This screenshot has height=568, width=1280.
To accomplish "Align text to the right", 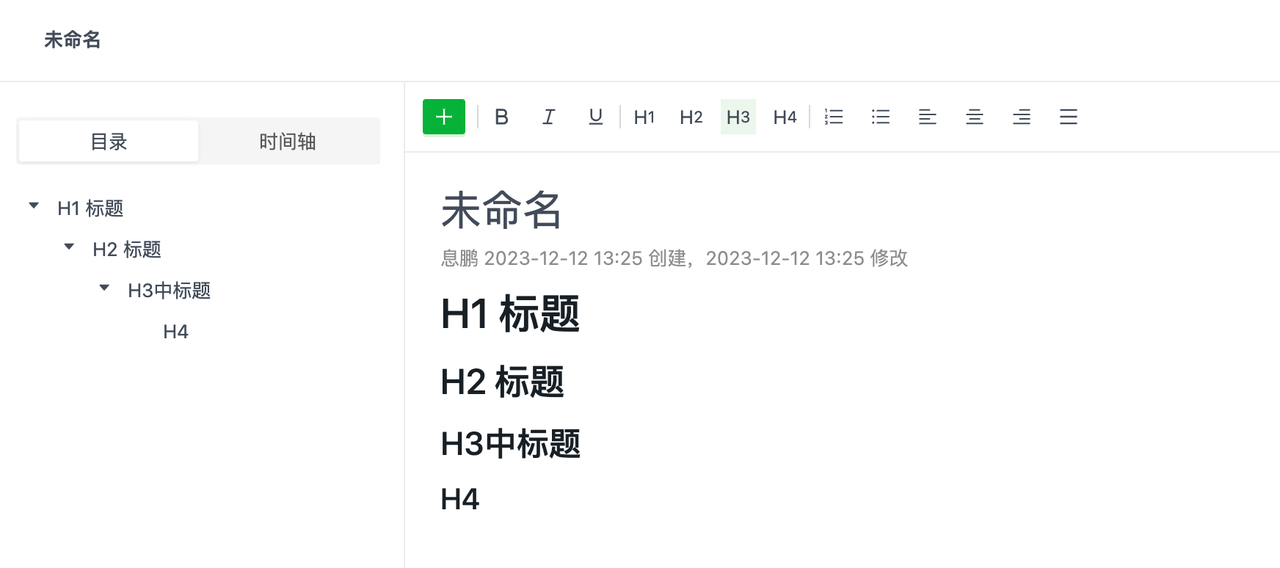I will coord(1021,117).
